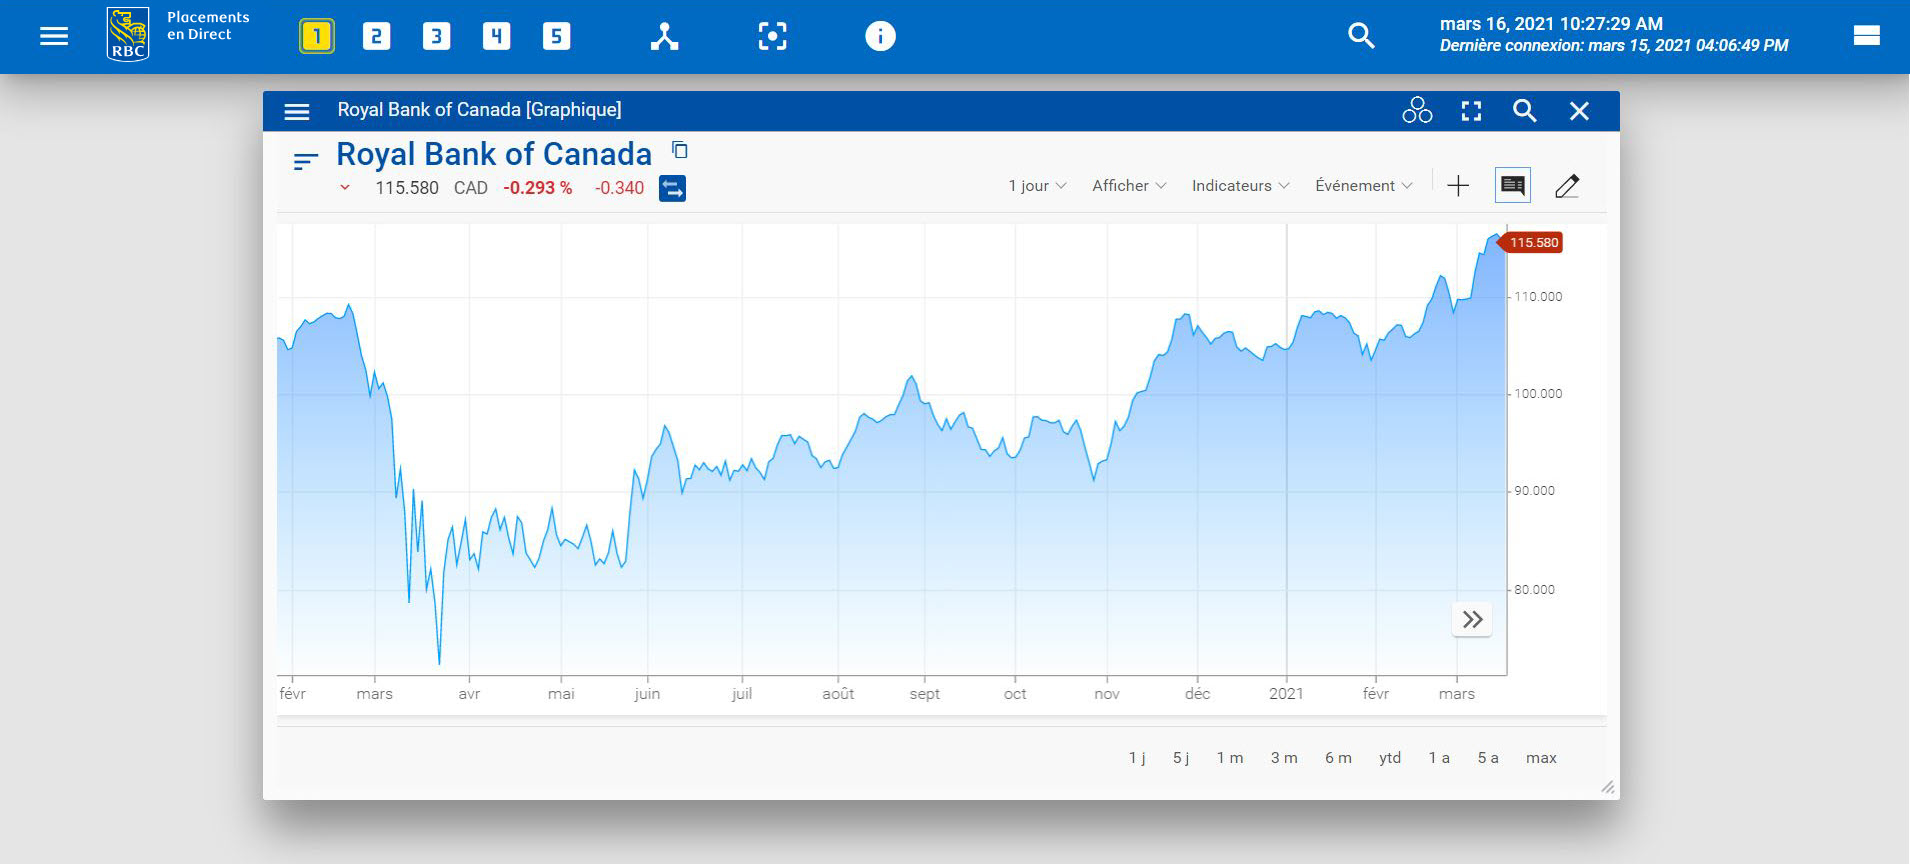
Task: Switch to workspace 1
Action: (316, 37)
